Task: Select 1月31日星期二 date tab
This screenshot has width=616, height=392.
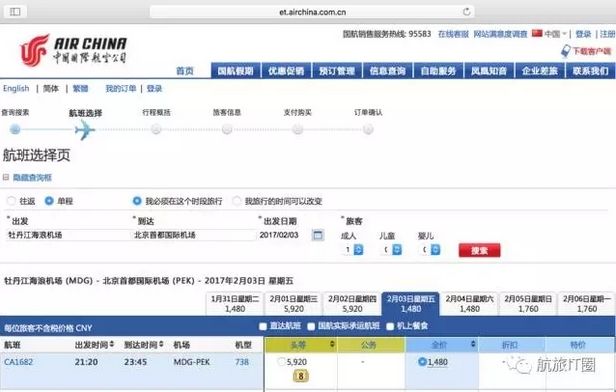Action: click(x=235, y=304)
